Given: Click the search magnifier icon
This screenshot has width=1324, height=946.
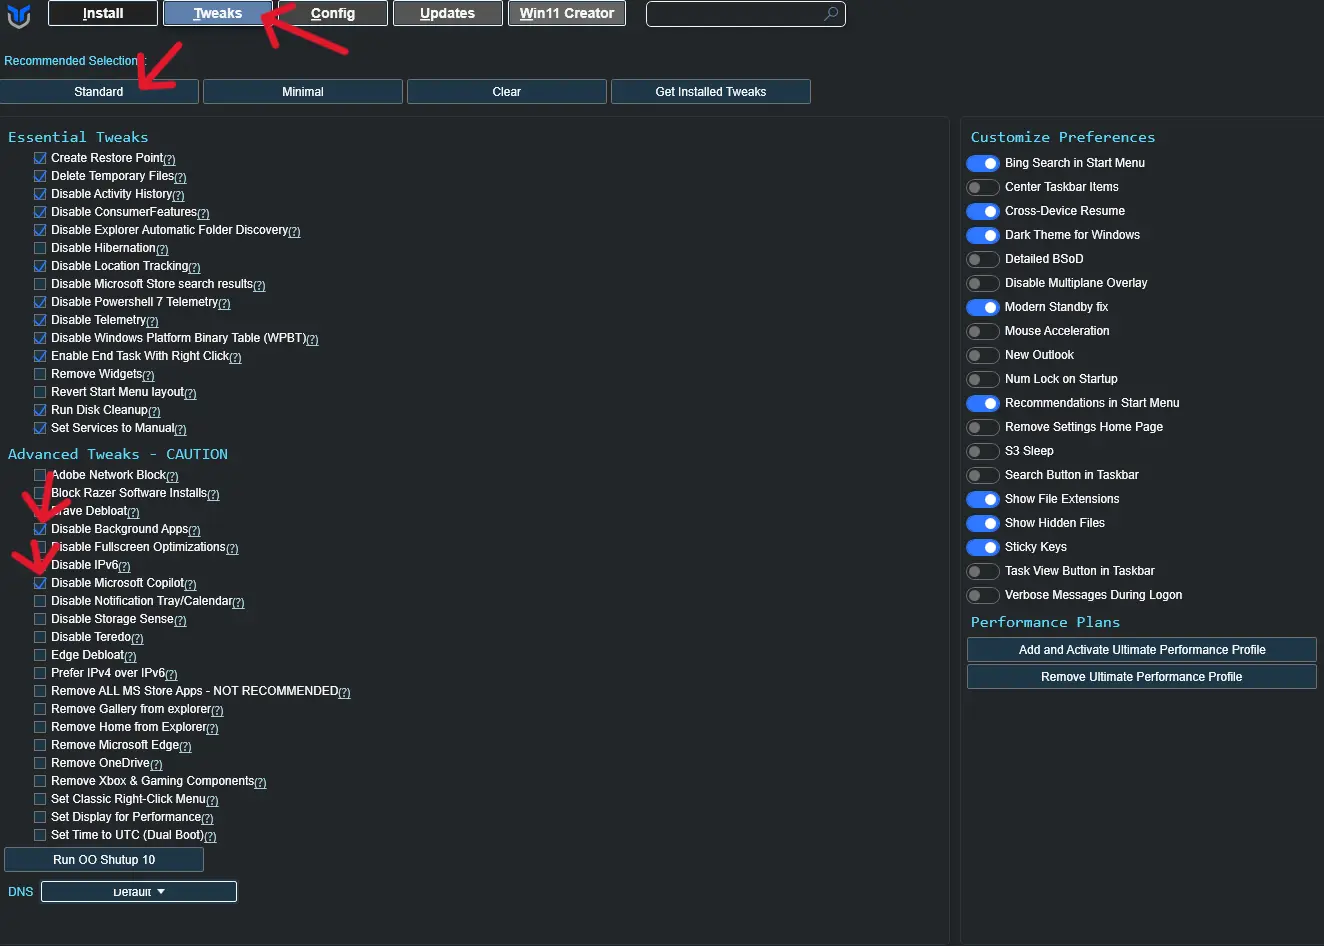Looking at the screenshot, I should point(831,14).
